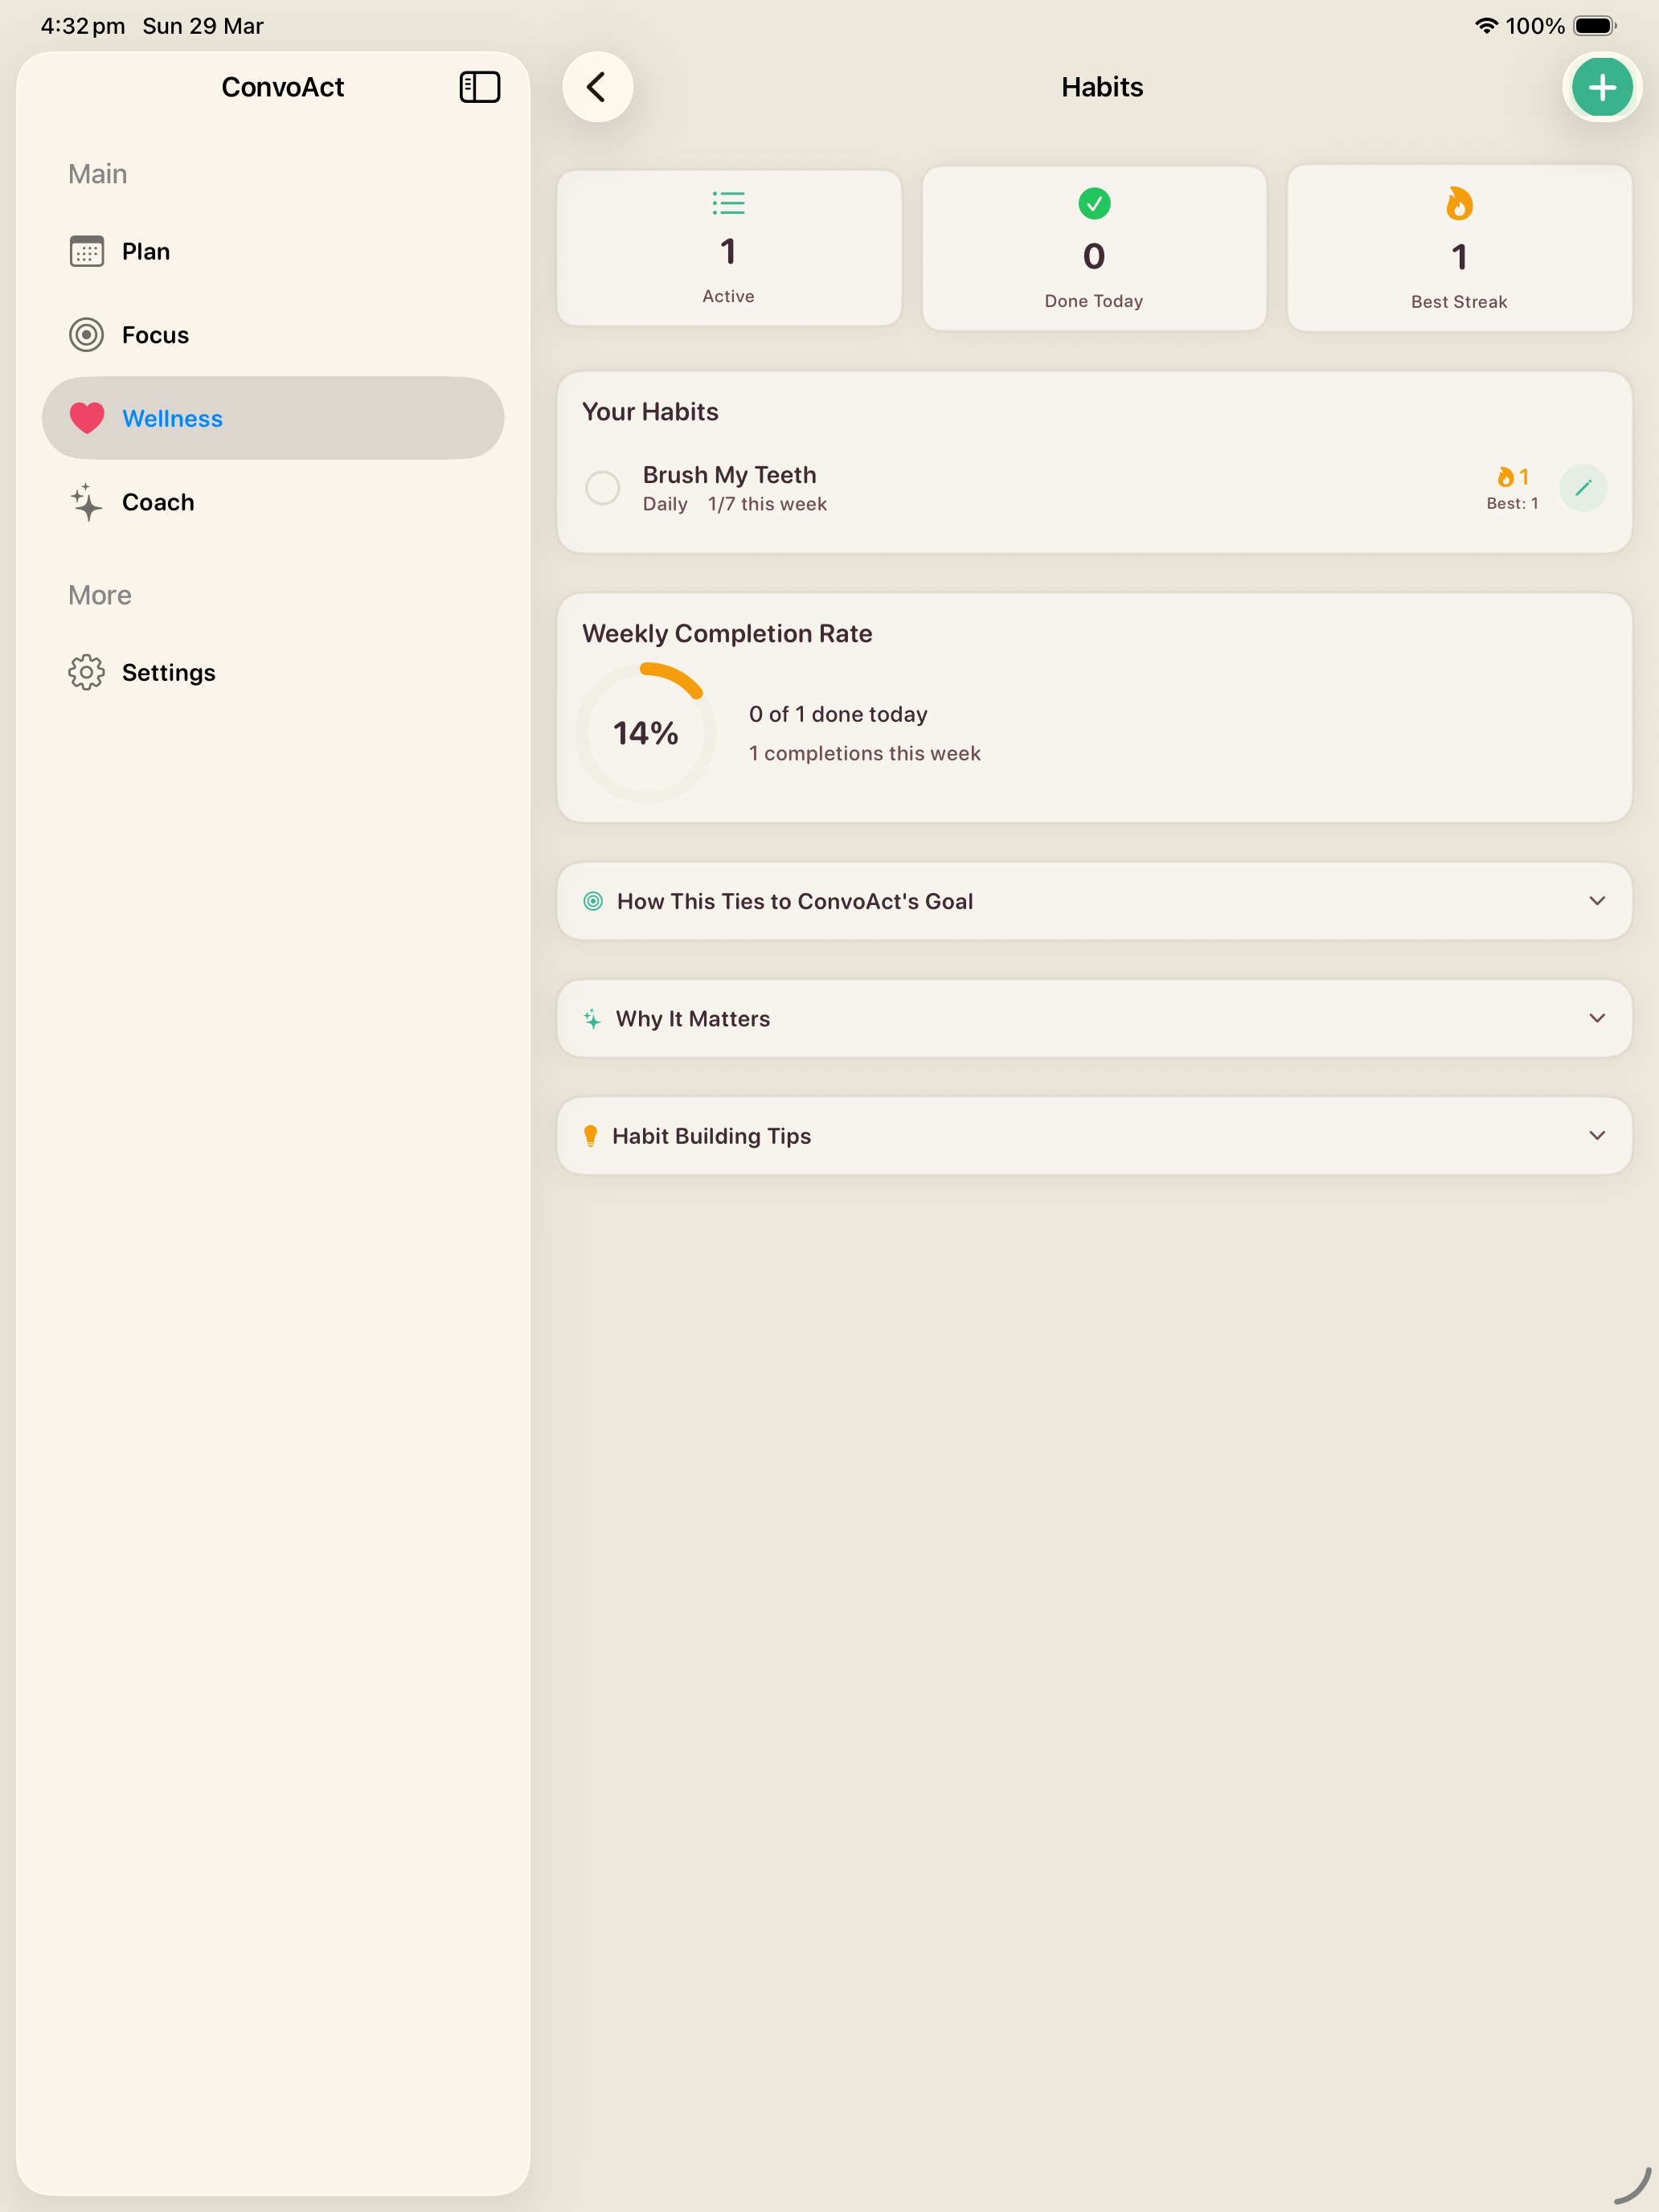Click the 'More' section header
The width and height of the screenshot is (1659, 2212).
(100, 595)
